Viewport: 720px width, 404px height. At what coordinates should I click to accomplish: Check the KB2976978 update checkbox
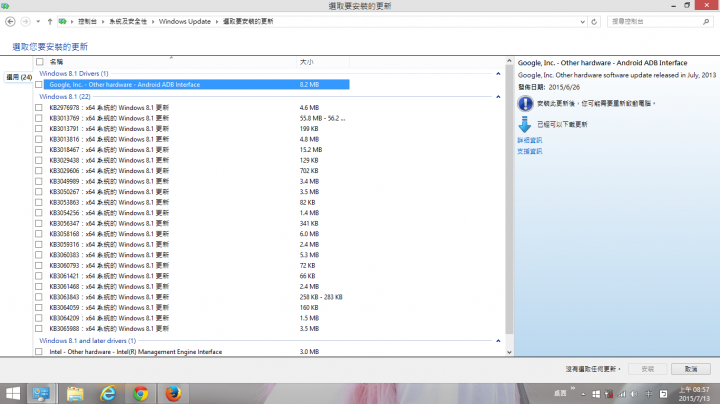point(39,107)
